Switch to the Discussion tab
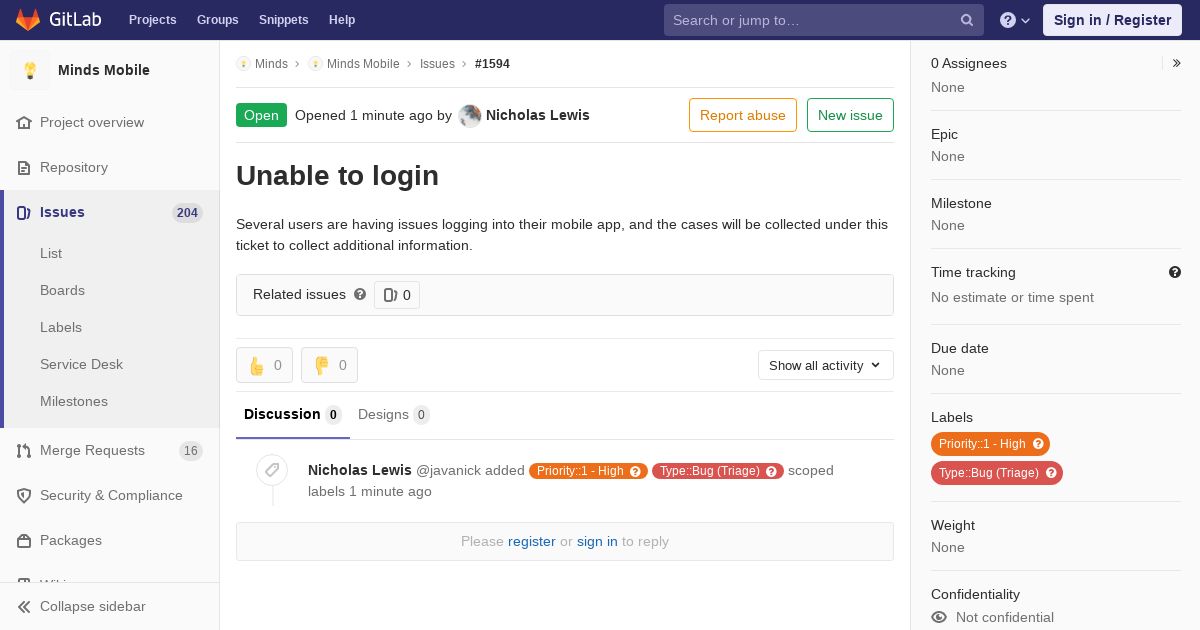This screenshot has height=630, width=1200. [x=293, y=415]
